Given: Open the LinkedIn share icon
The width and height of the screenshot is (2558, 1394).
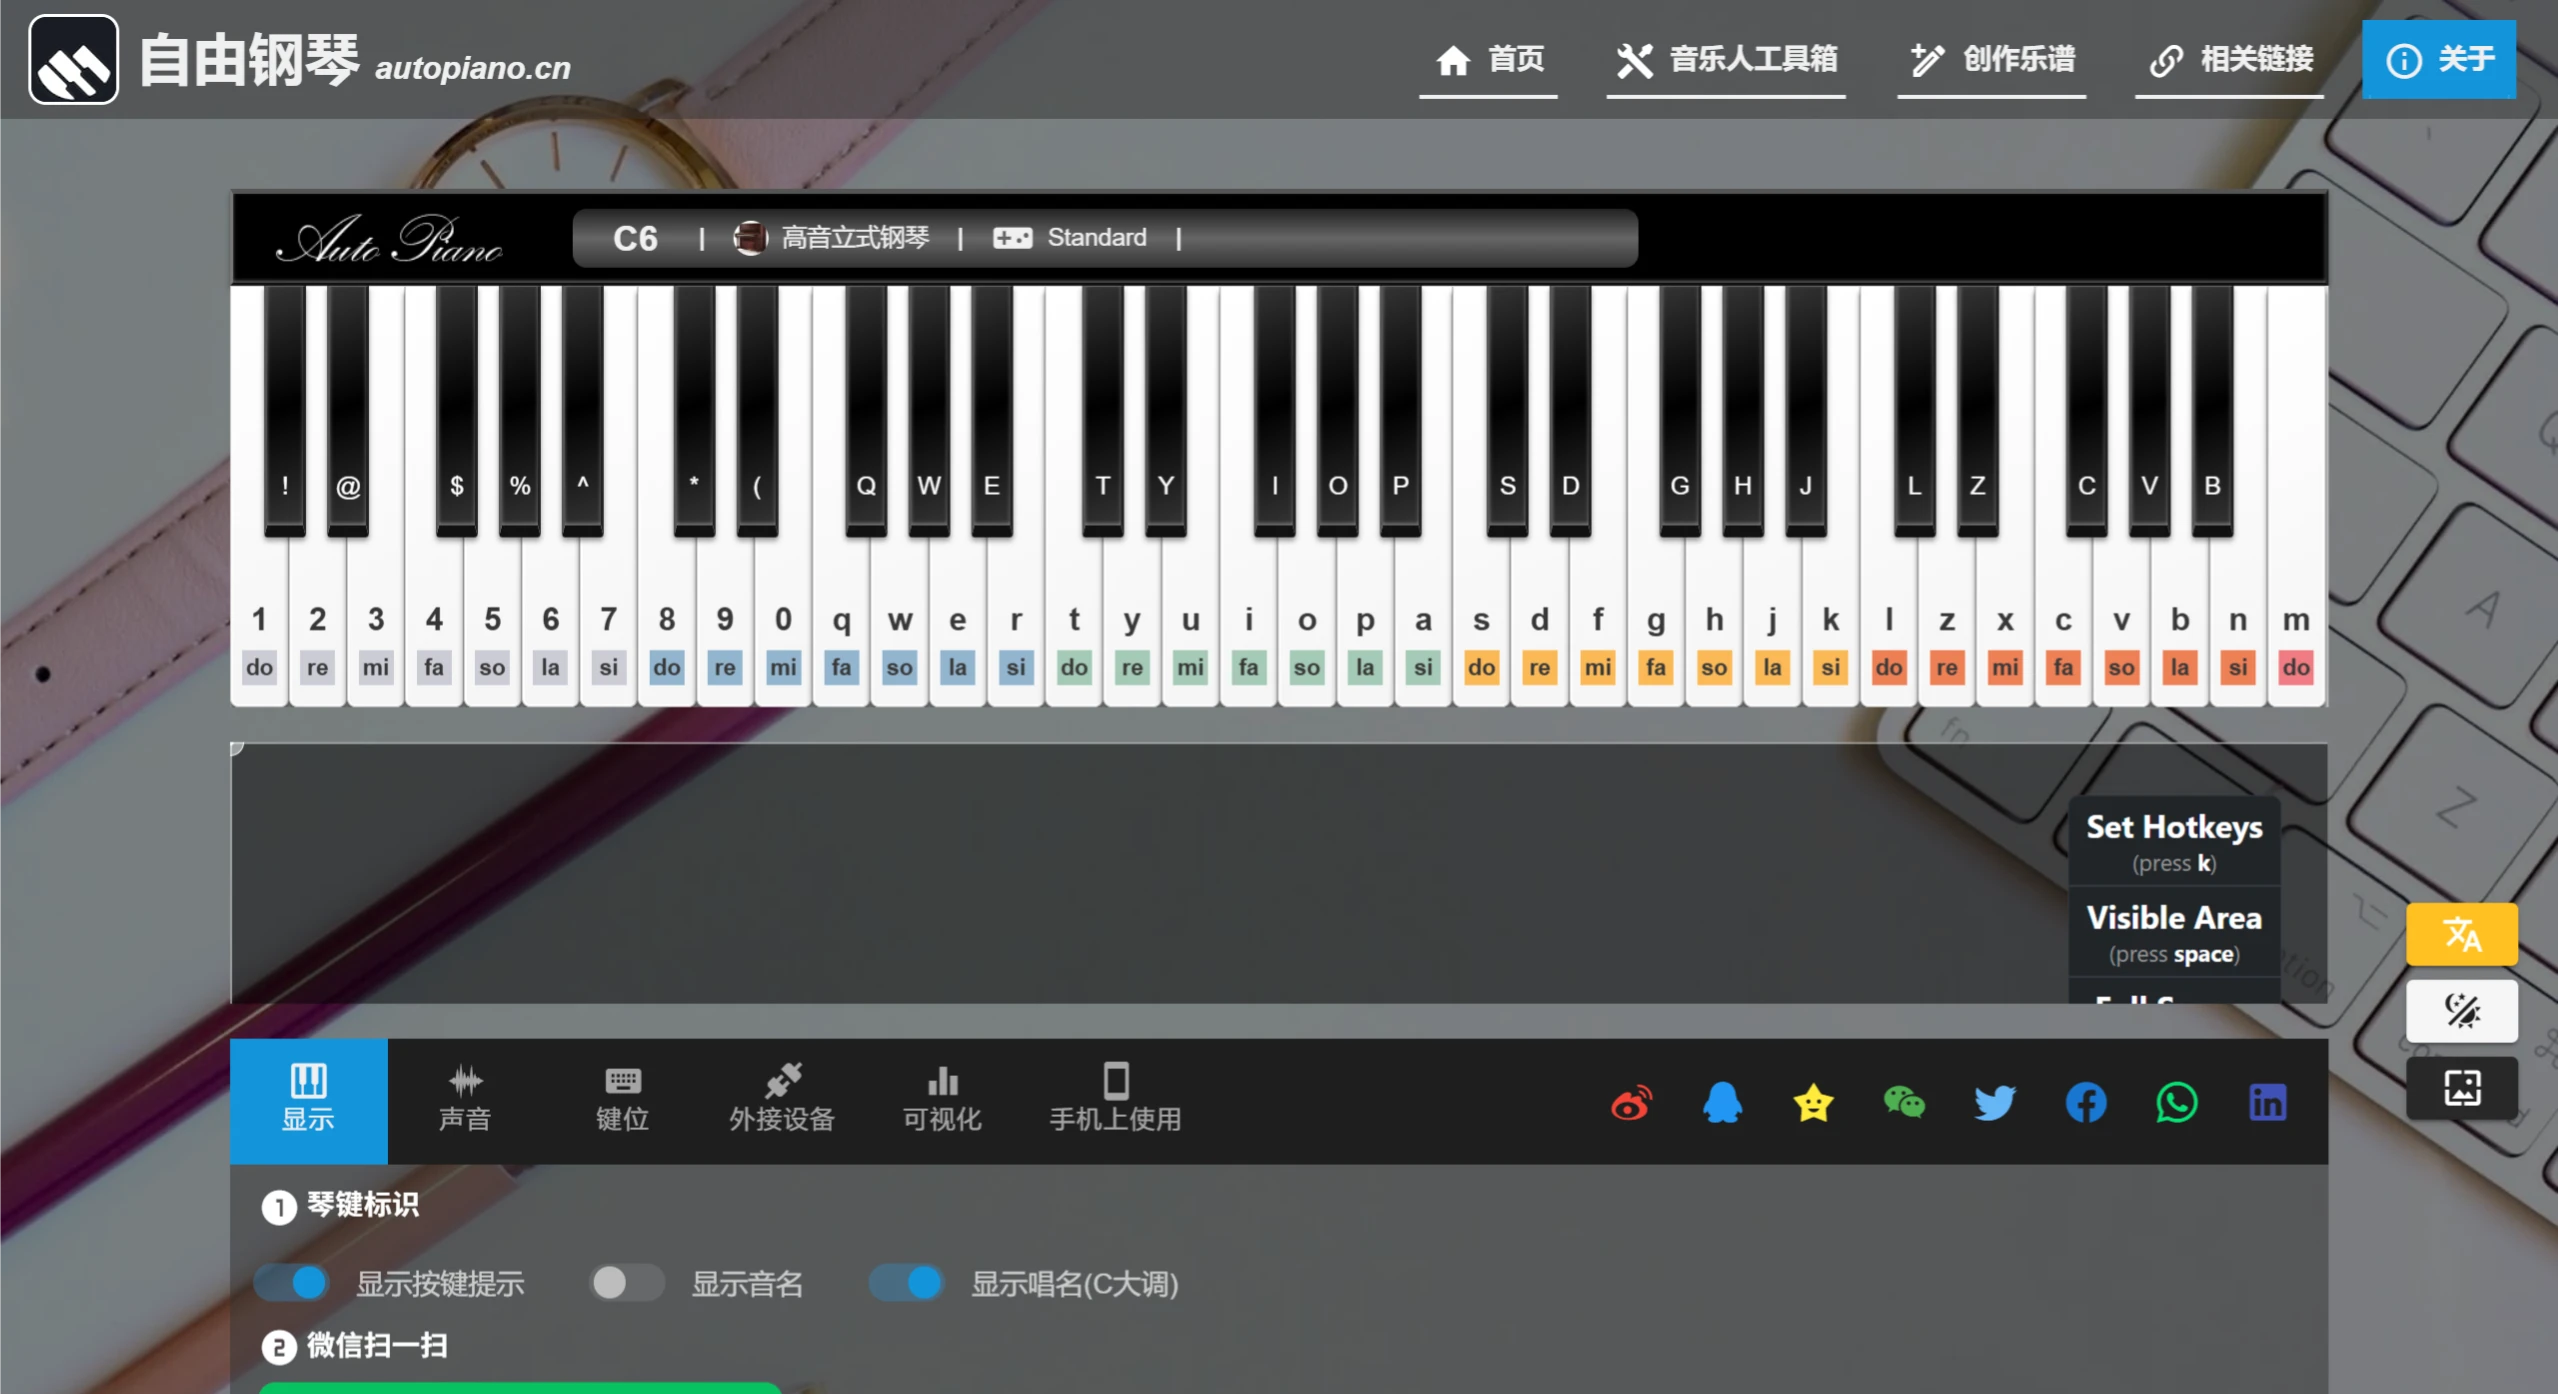Looking at the screenshot, I should pyautogui.click(x=2266, y=1103).
